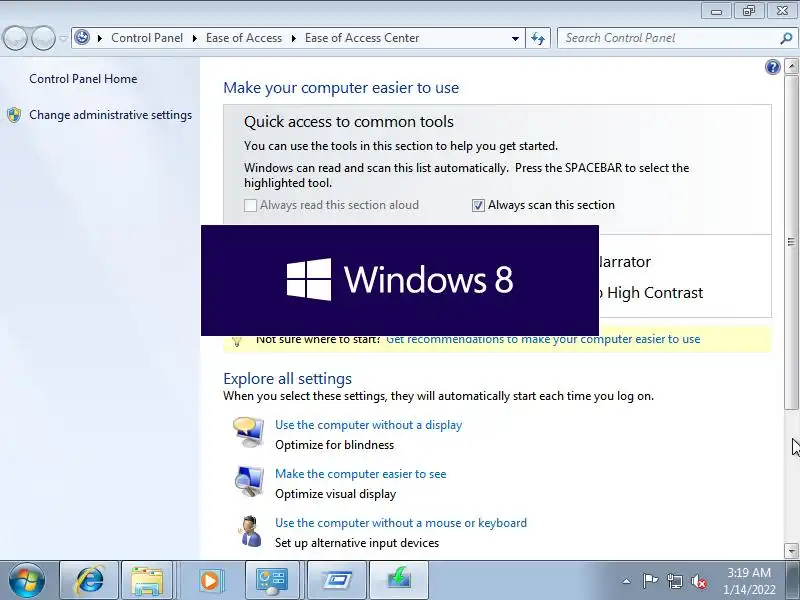Click the scrollbar down arrow
The width and height of the screenshot is (800, 600).
coord(791,551)
